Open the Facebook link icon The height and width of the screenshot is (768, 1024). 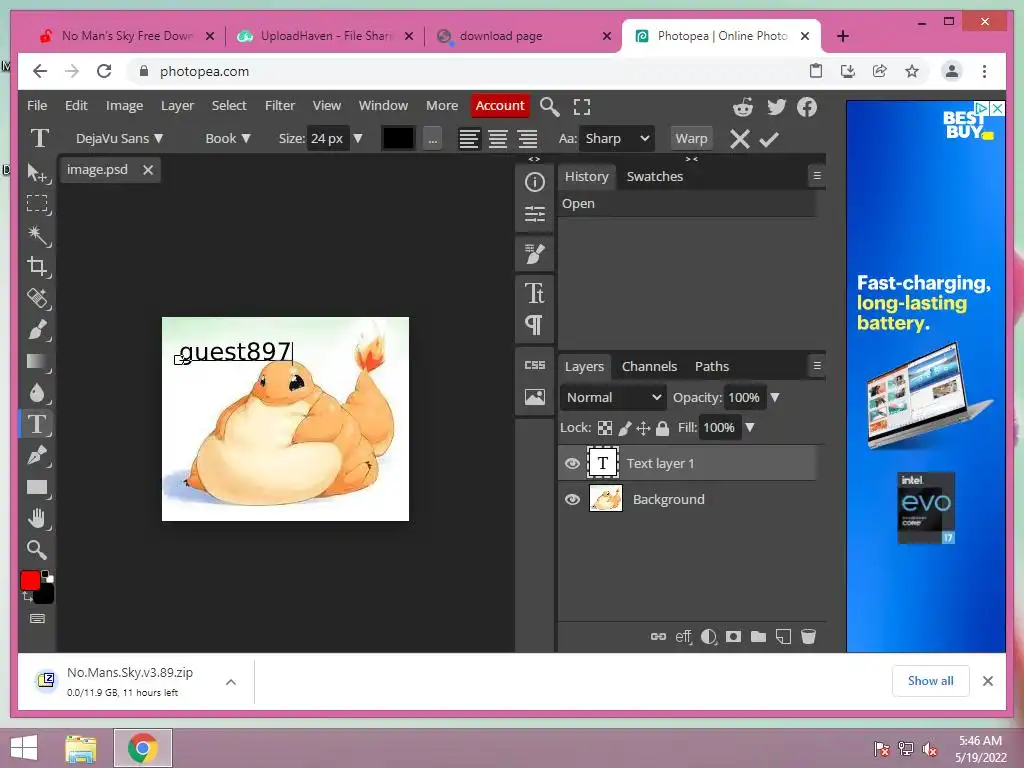tap(807, 106)
